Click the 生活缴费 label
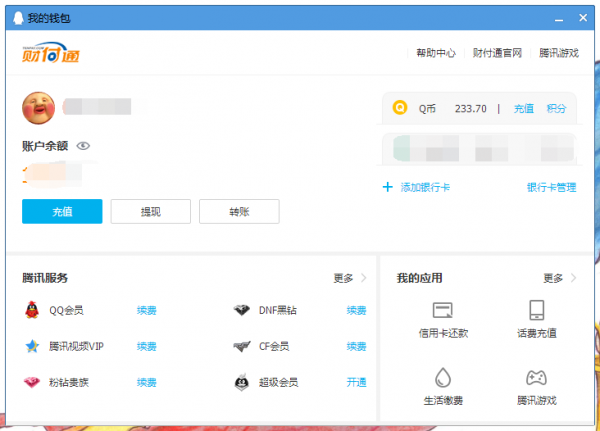The image size is (600, 431). coord(443,401)
